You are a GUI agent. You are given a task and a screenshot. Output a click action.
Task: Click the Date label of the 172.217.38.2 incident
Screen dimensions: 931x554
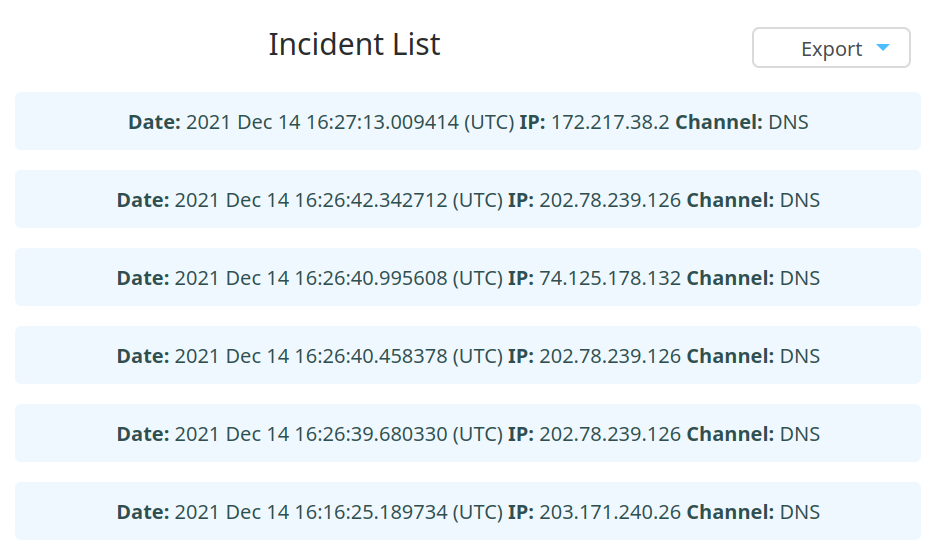click(154, 122)
